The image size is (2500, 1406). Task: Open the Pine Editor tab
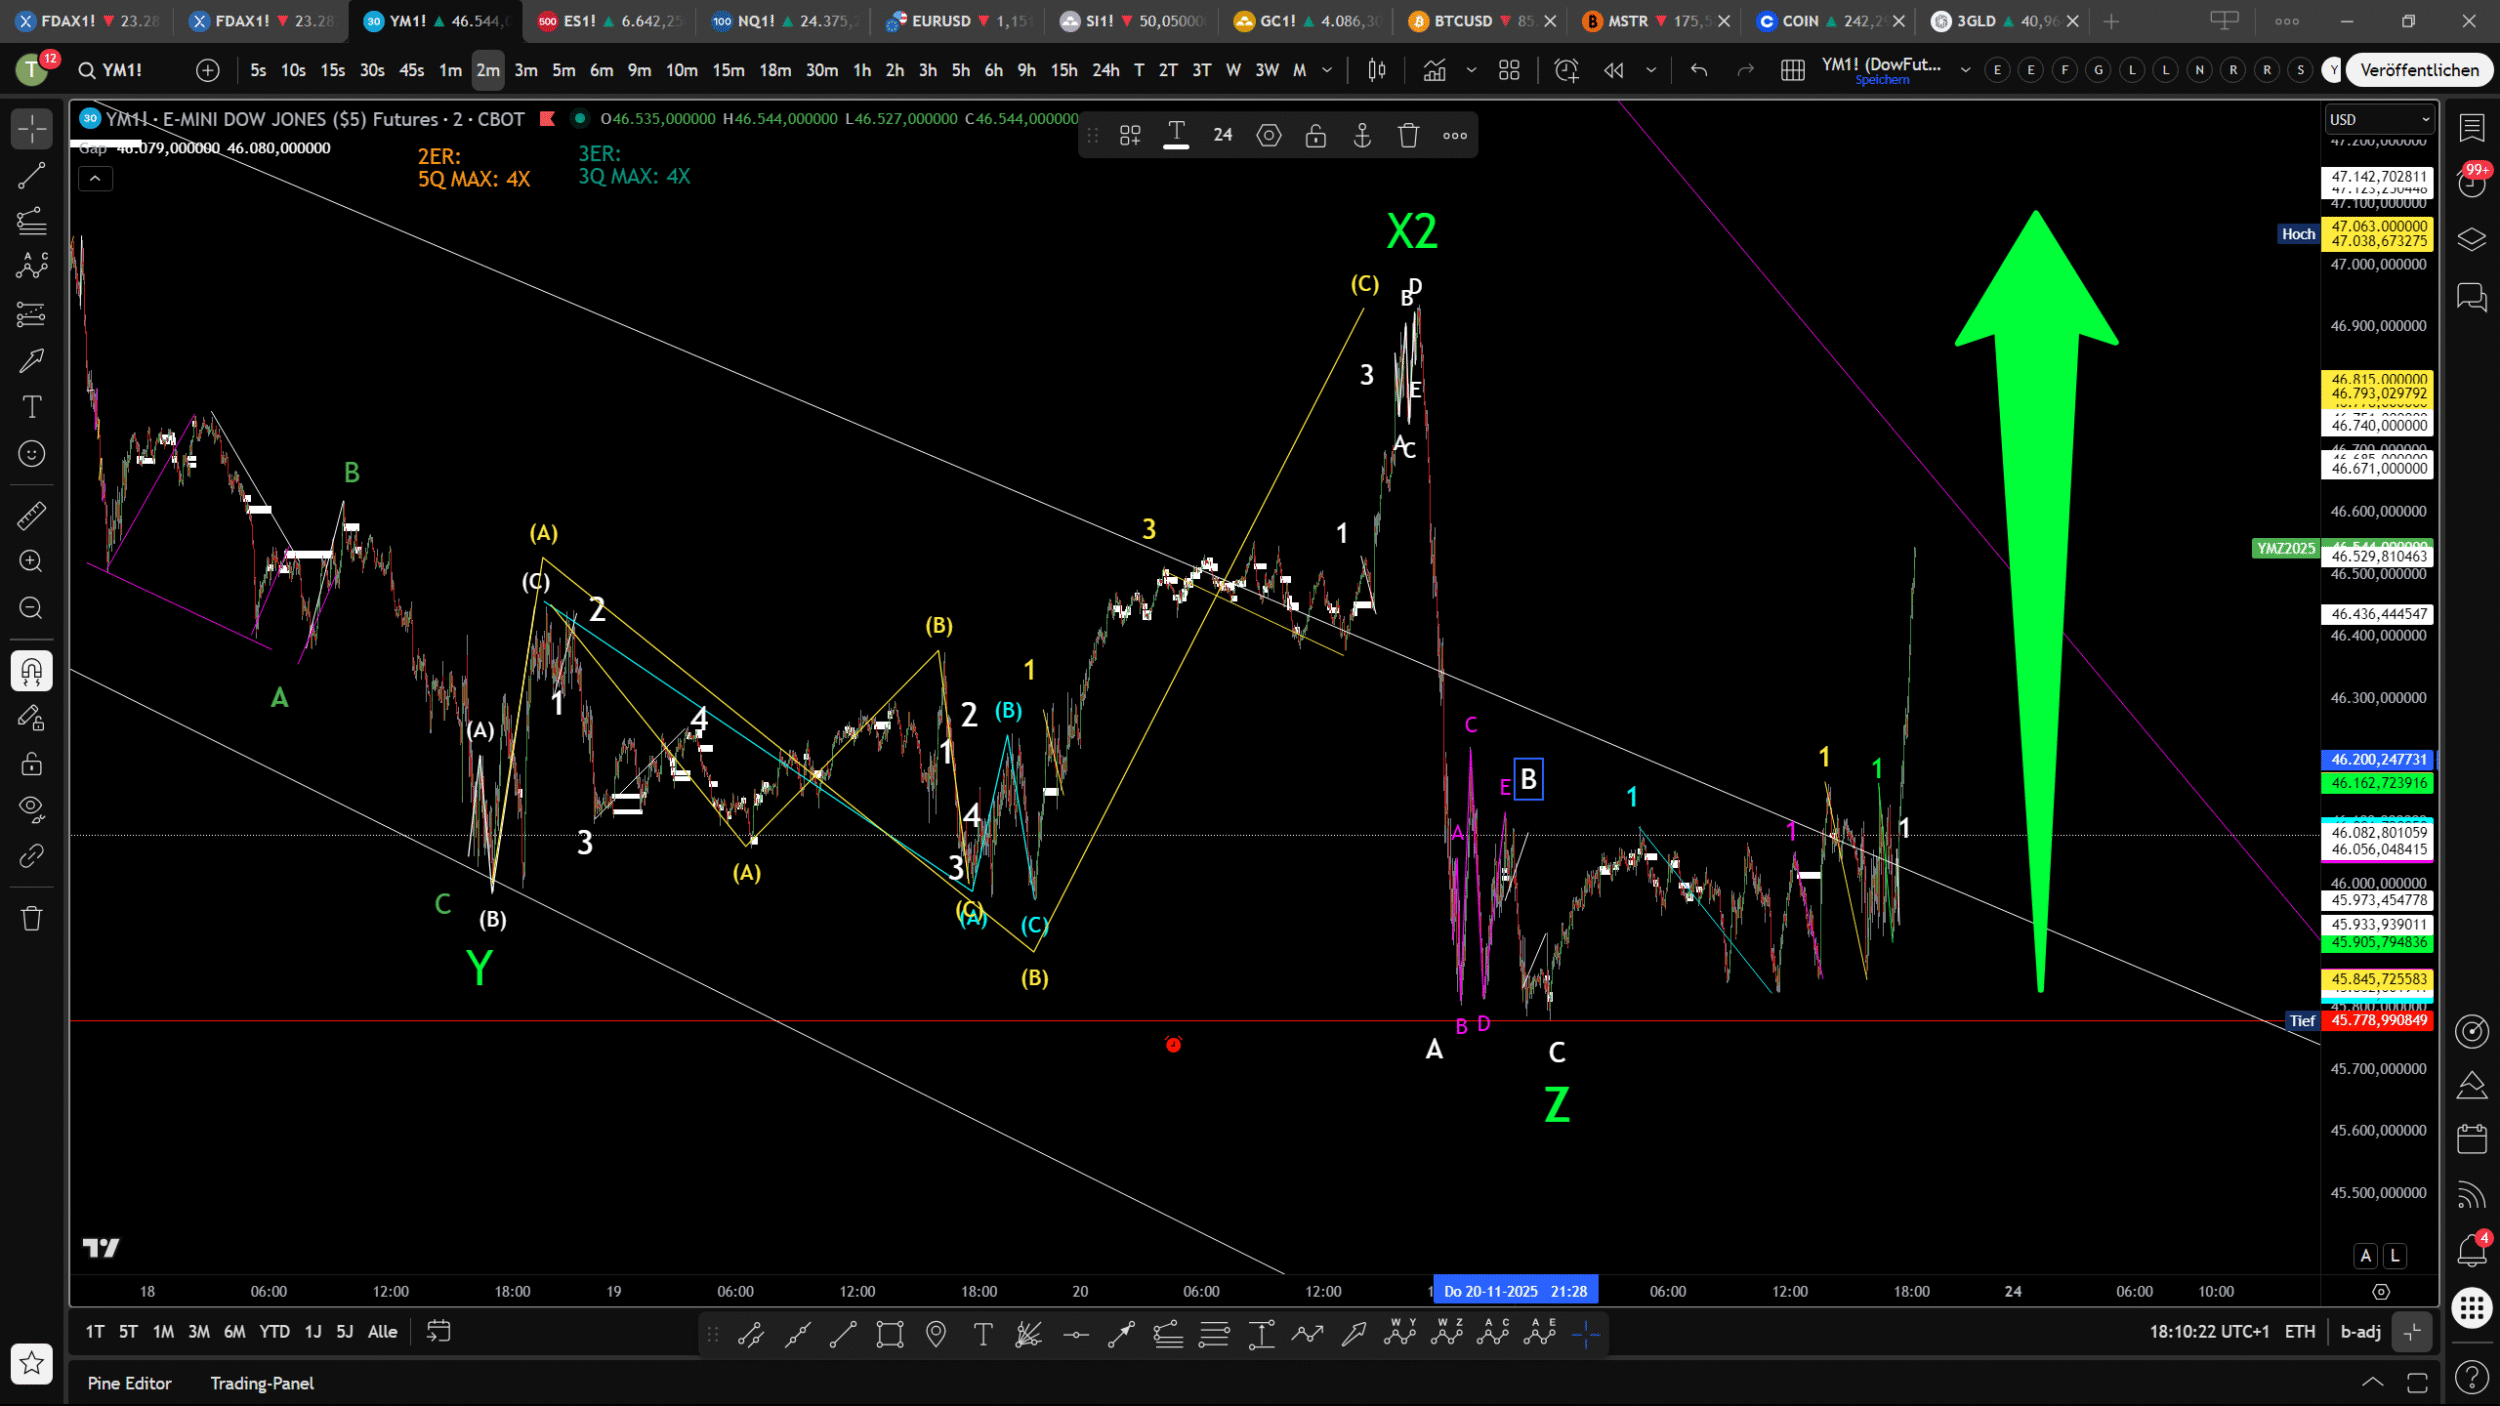click(x=129, y=1383)
